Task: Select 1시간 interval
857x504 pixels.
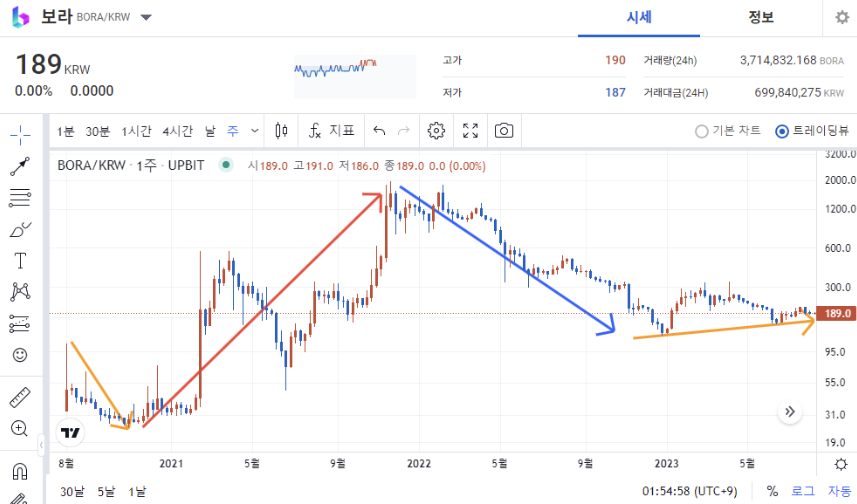Action: click(136, 131)
